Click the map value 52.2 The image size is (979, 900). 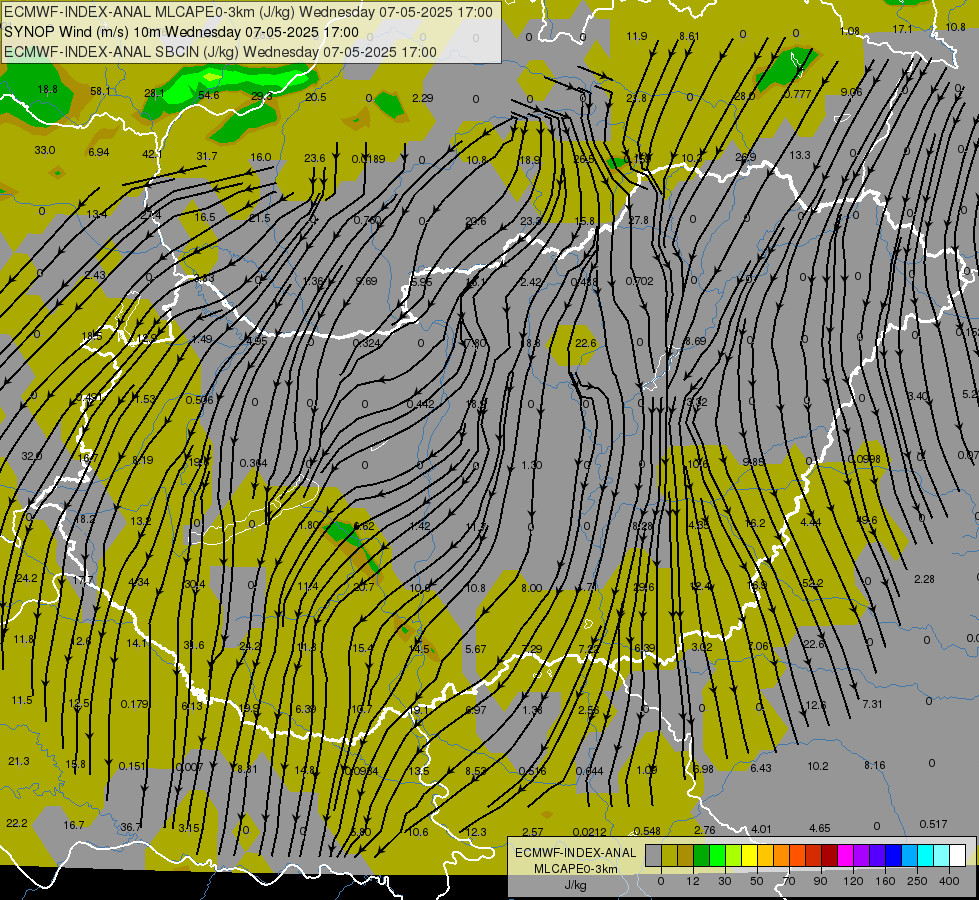812,583
